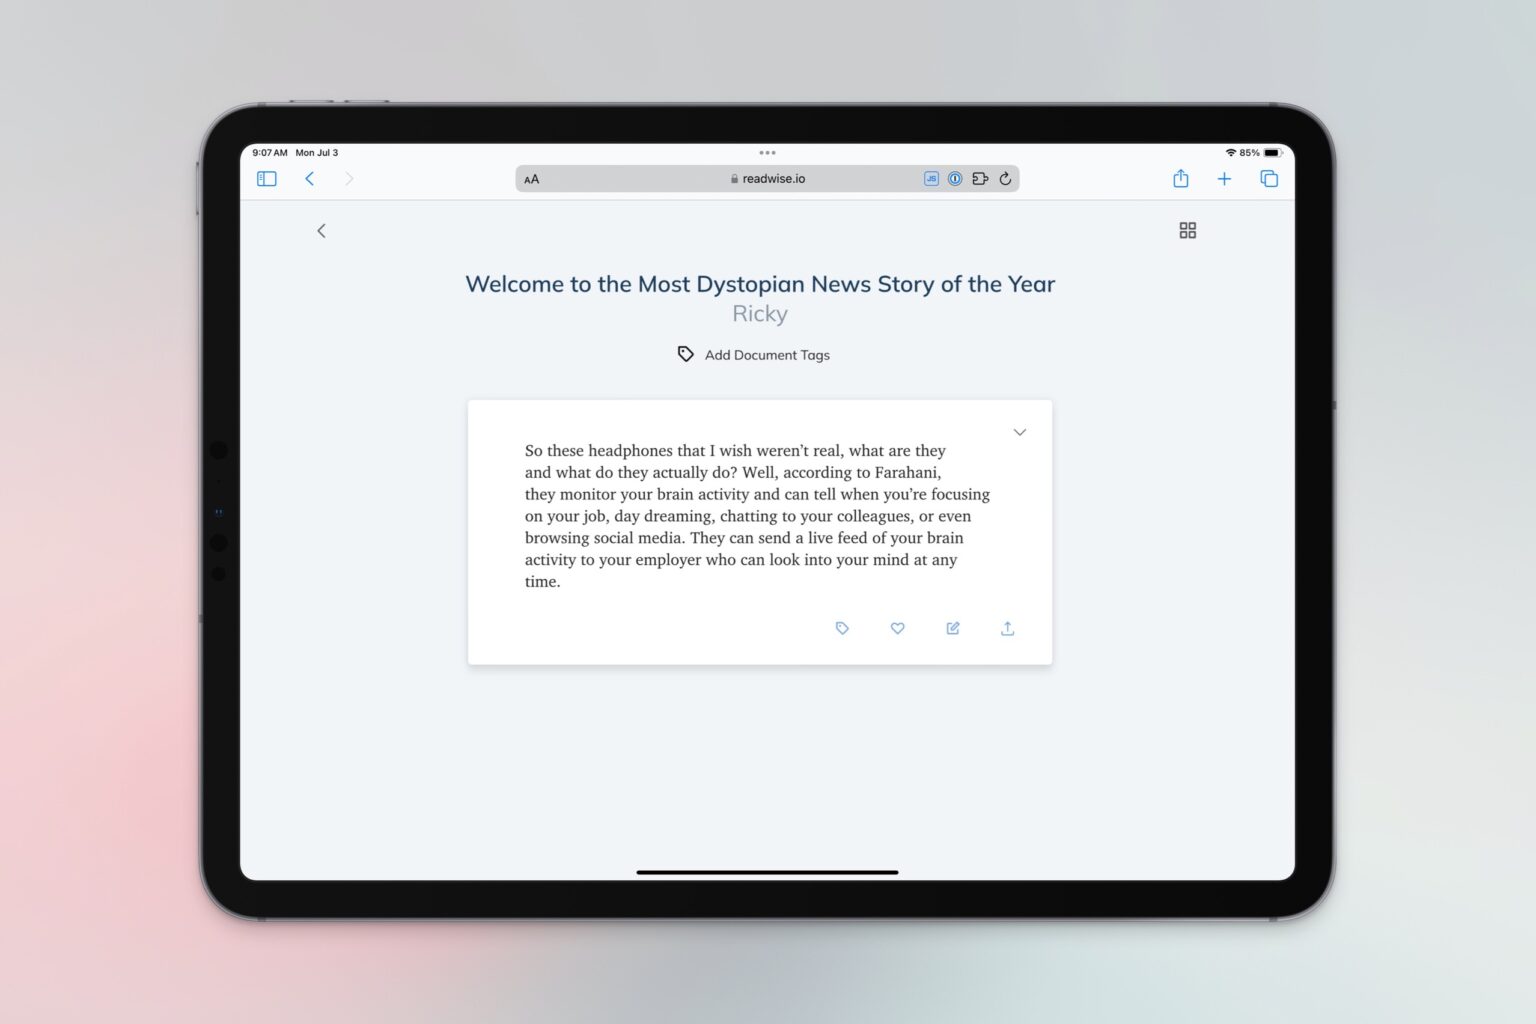The image size is (1536, 1024).
Task: Open the tag icon on the highlight card
Action: click(x=842, y=628)
